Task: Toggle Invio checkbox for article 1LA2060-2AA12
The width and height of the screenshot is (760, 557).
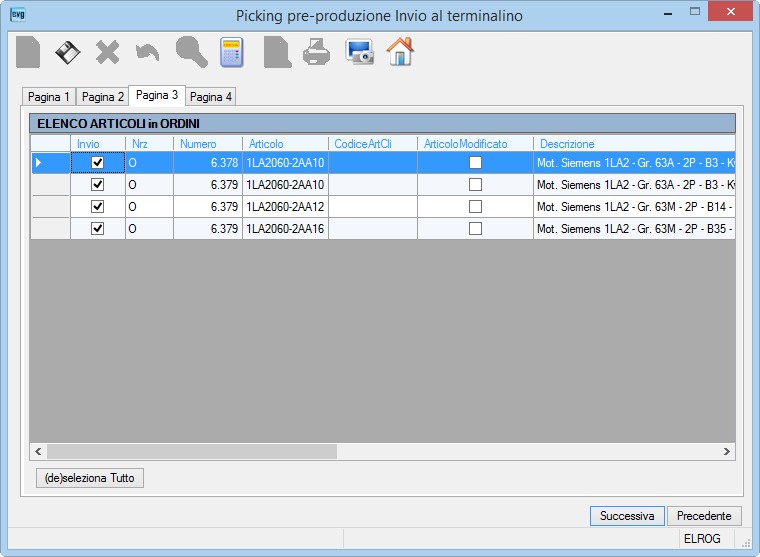Action: click(97, 207)
